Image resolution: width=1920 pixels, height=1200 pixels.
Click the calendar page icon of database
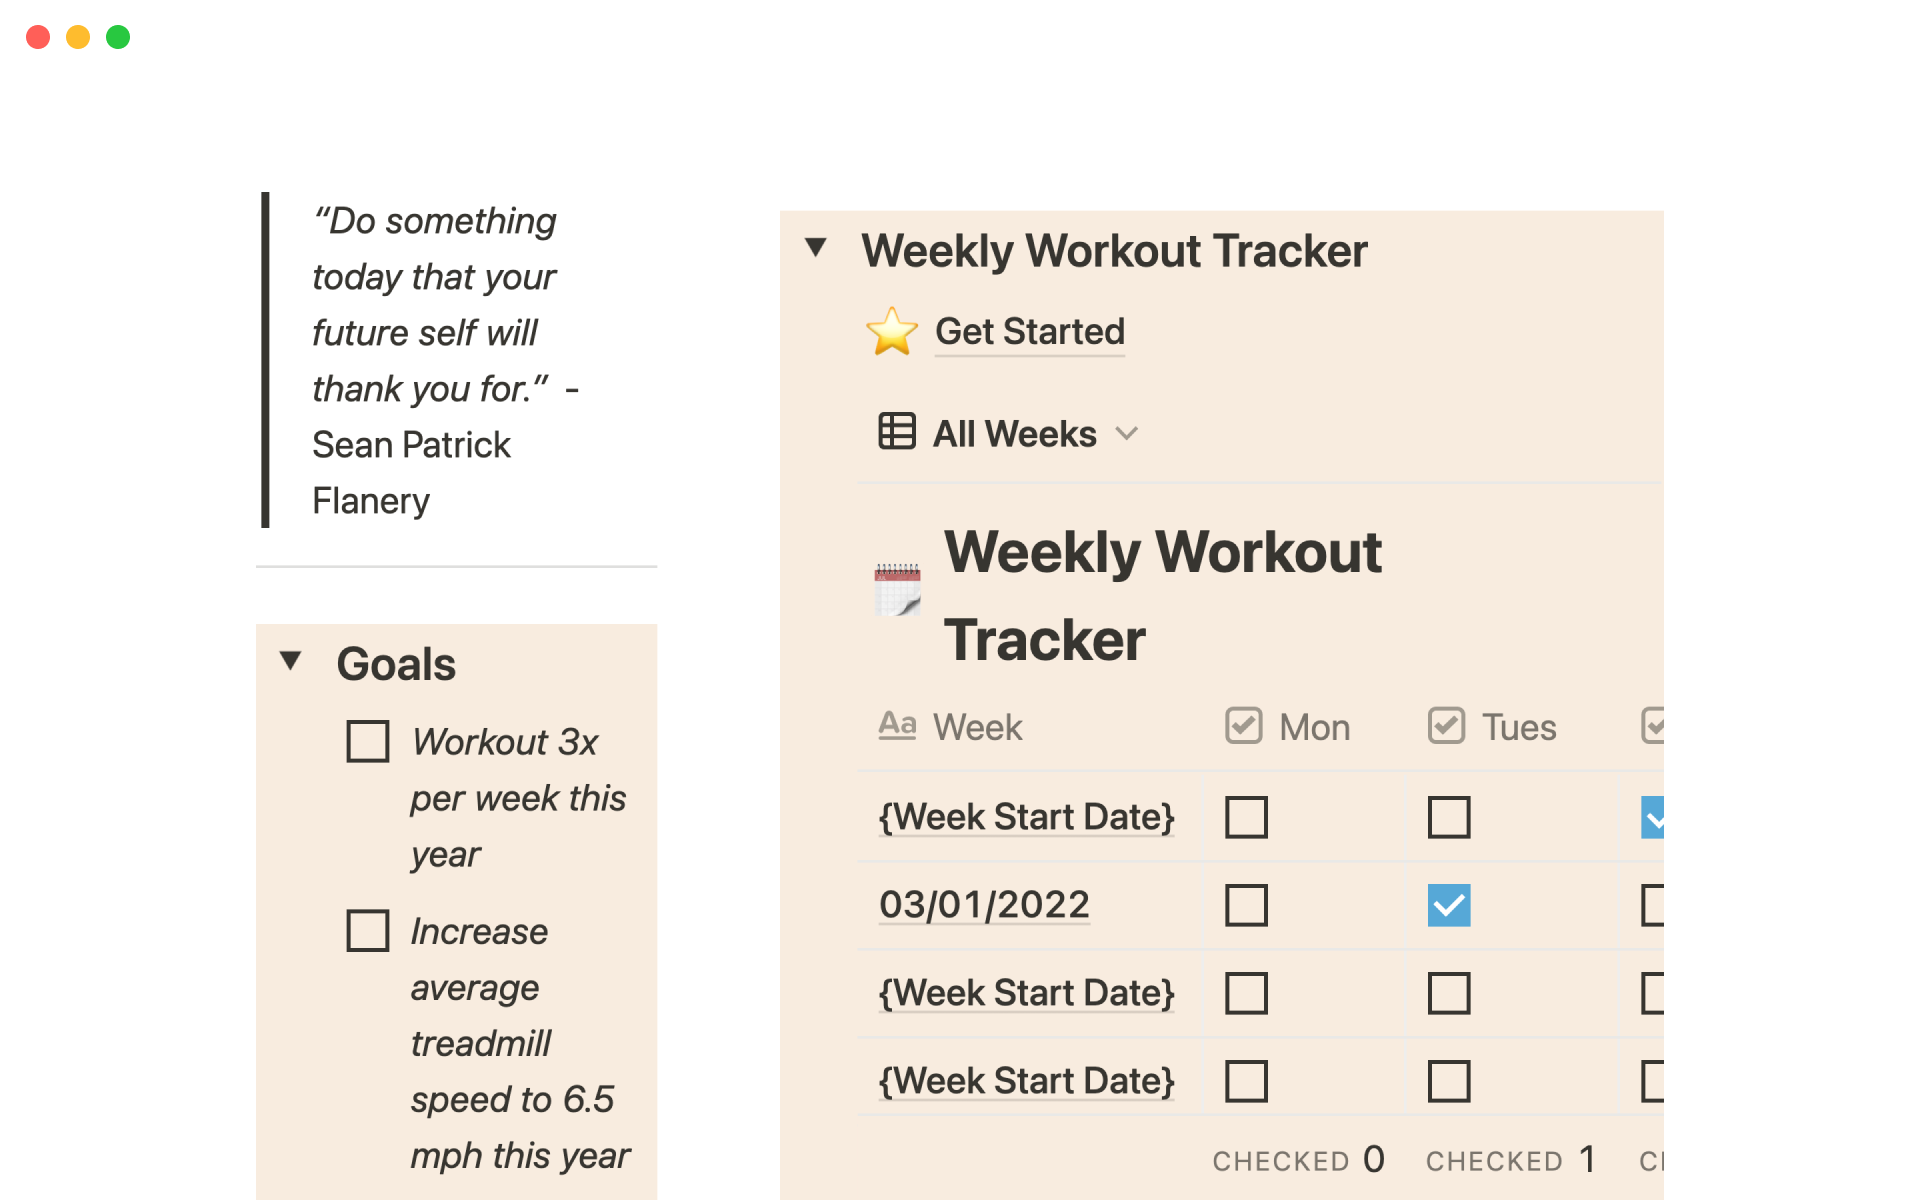point(897,590)
